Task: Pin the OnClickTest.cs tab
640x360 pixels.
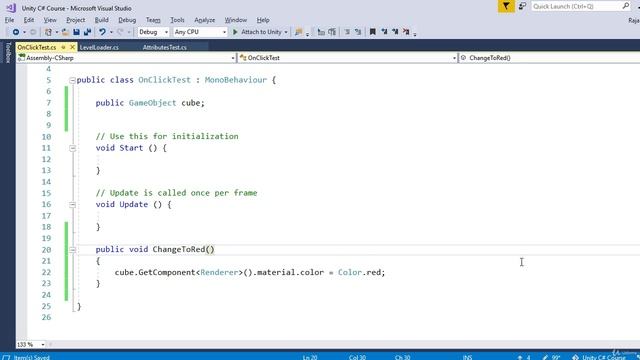Action: tap(63, 47)
